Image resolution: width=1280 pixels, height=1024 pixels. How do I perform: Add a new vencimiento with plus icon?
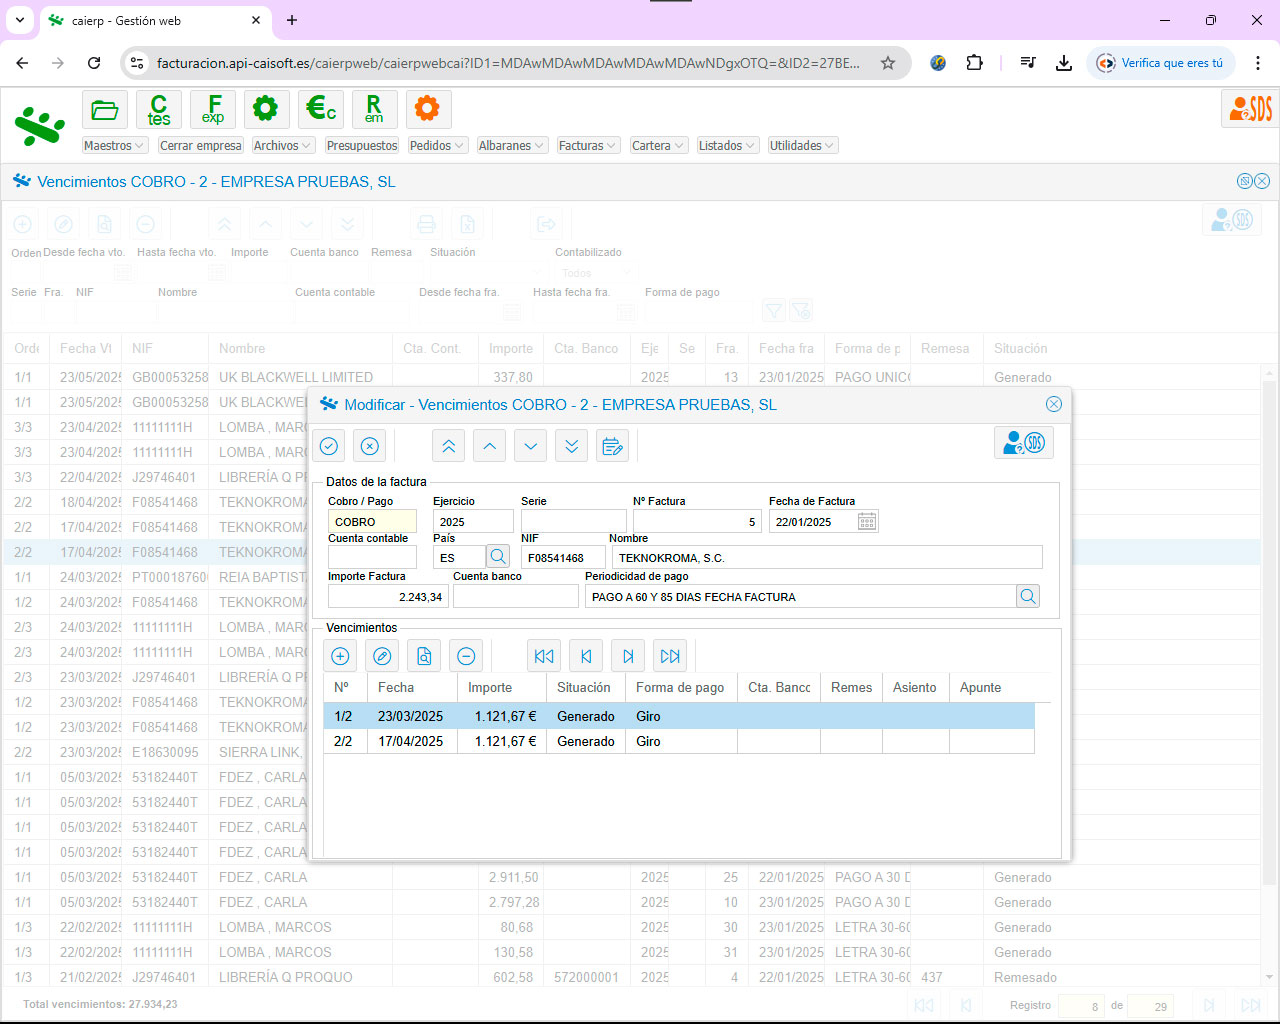tap(340, 656)
